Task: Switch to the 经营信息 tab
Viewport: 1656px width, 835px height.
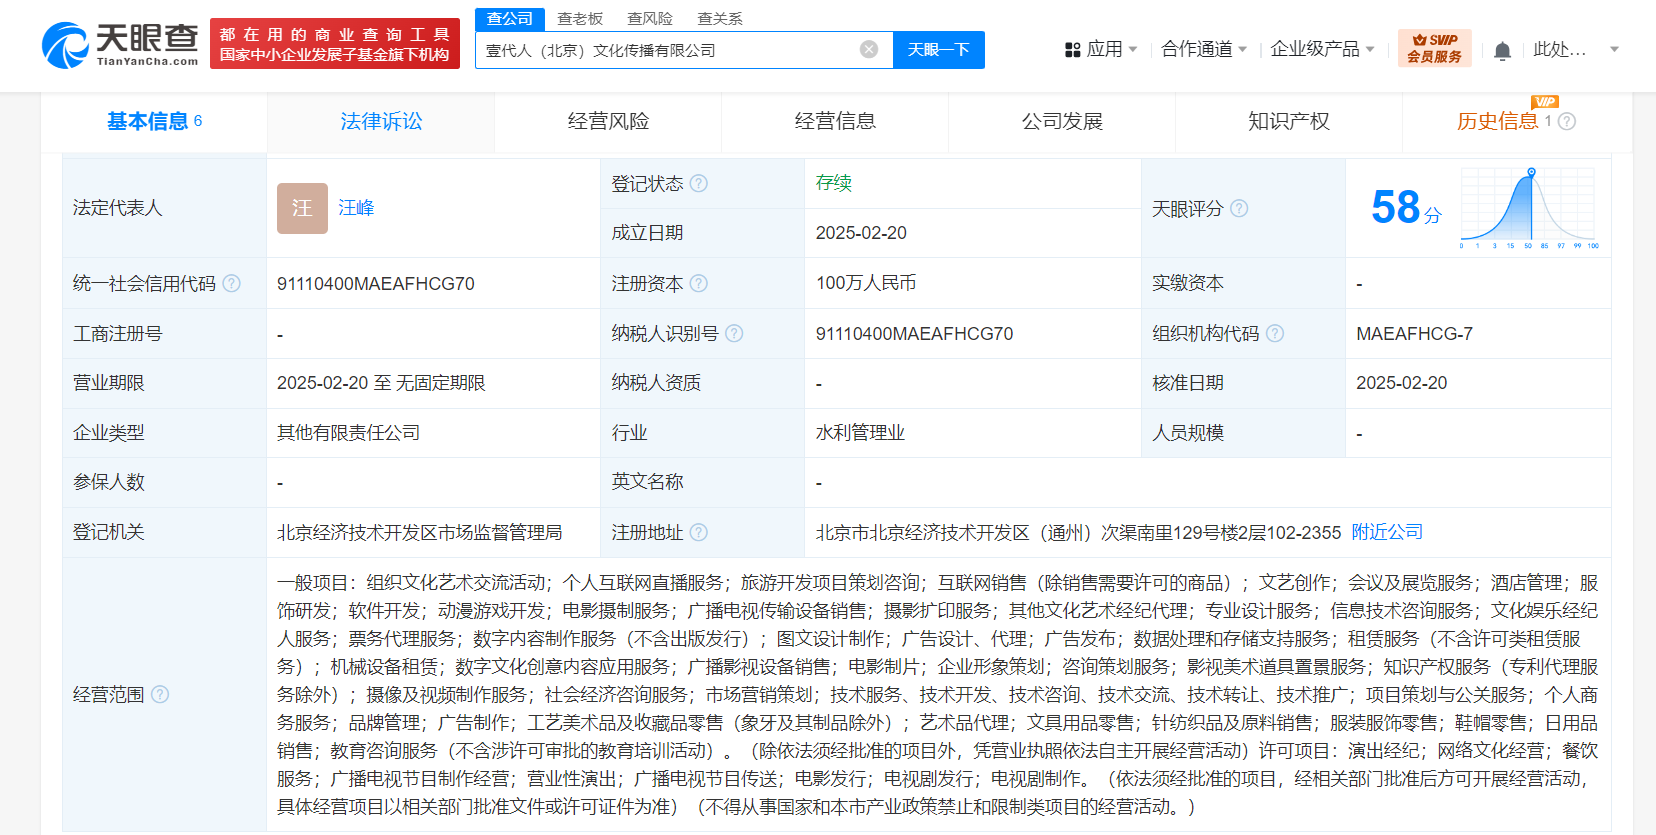Action: click(x=835, y=121)
